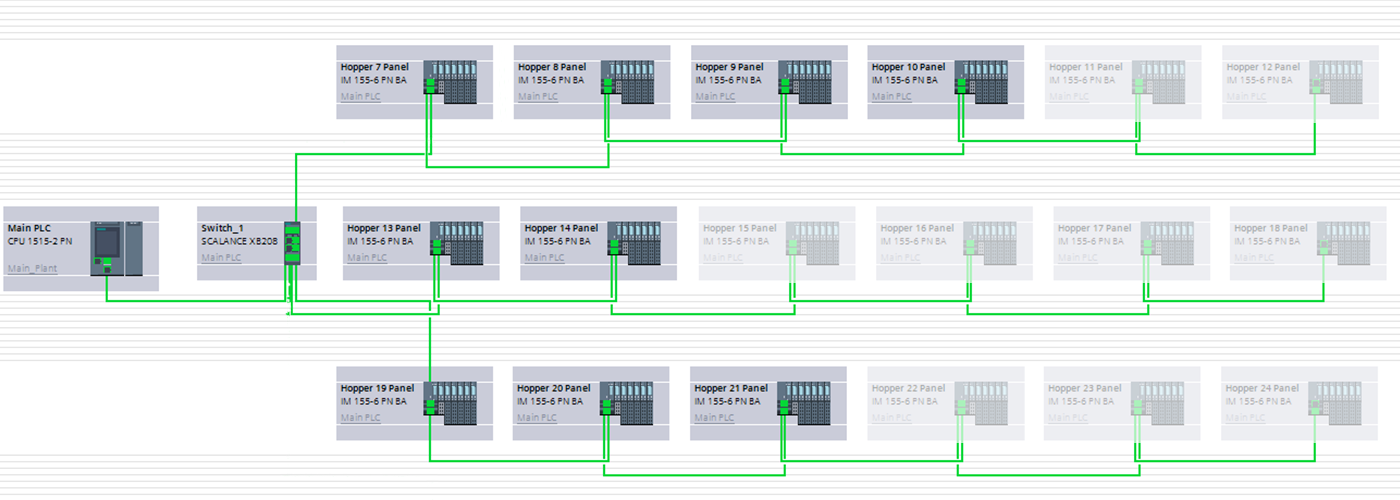Open the Main PLC link in Hopper 7 Panel
The height and width of the screenshot is (500, 1400).
[x=360, y=97]
